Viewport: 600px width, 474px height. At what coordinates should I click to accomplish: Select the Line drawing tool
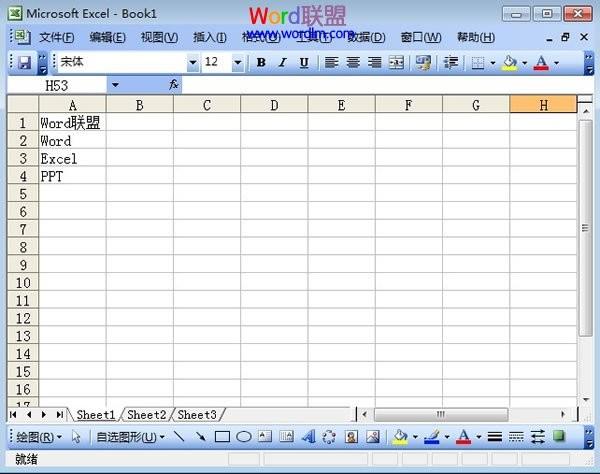tap(179, 437)
